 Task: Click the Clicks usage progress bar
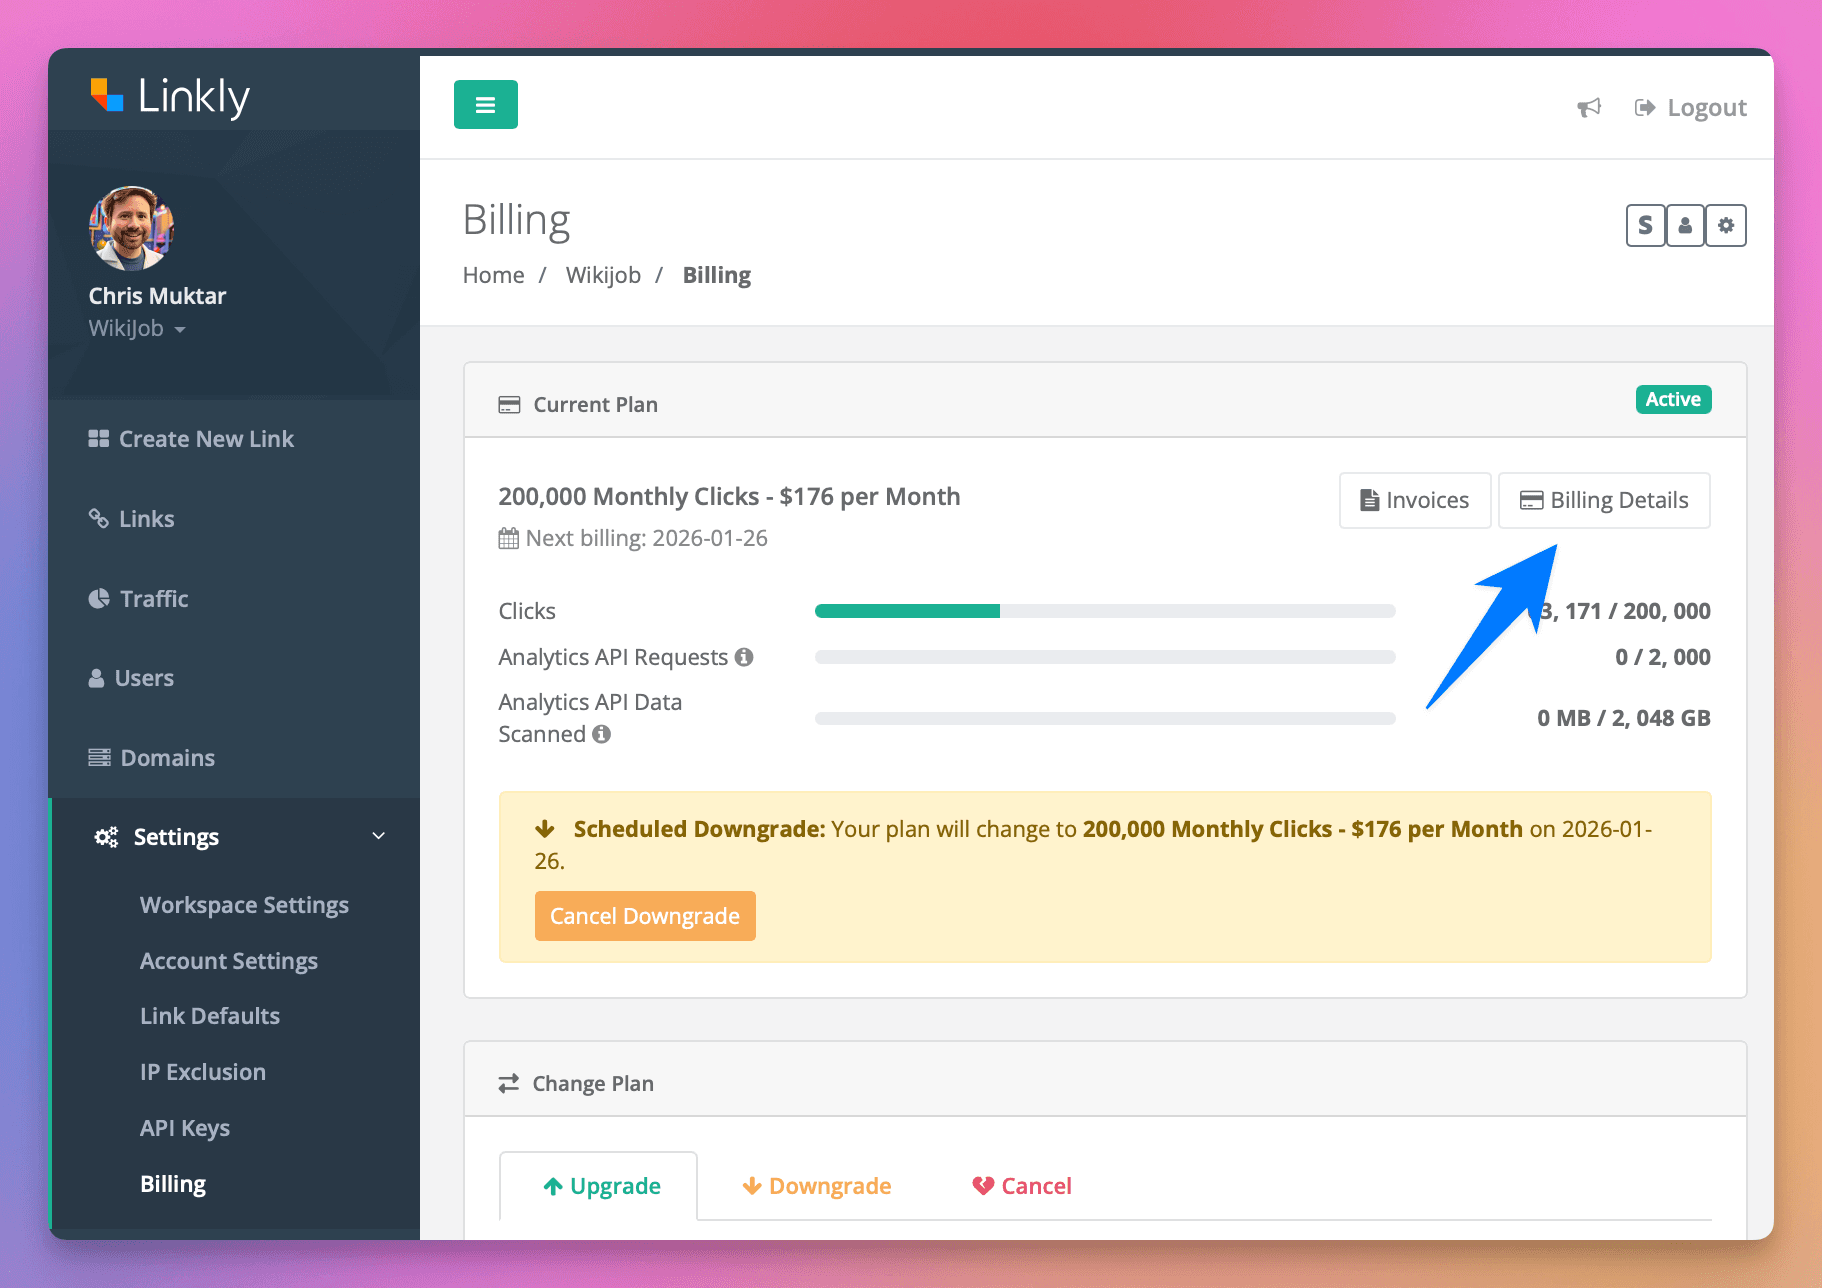point(1104,610)
